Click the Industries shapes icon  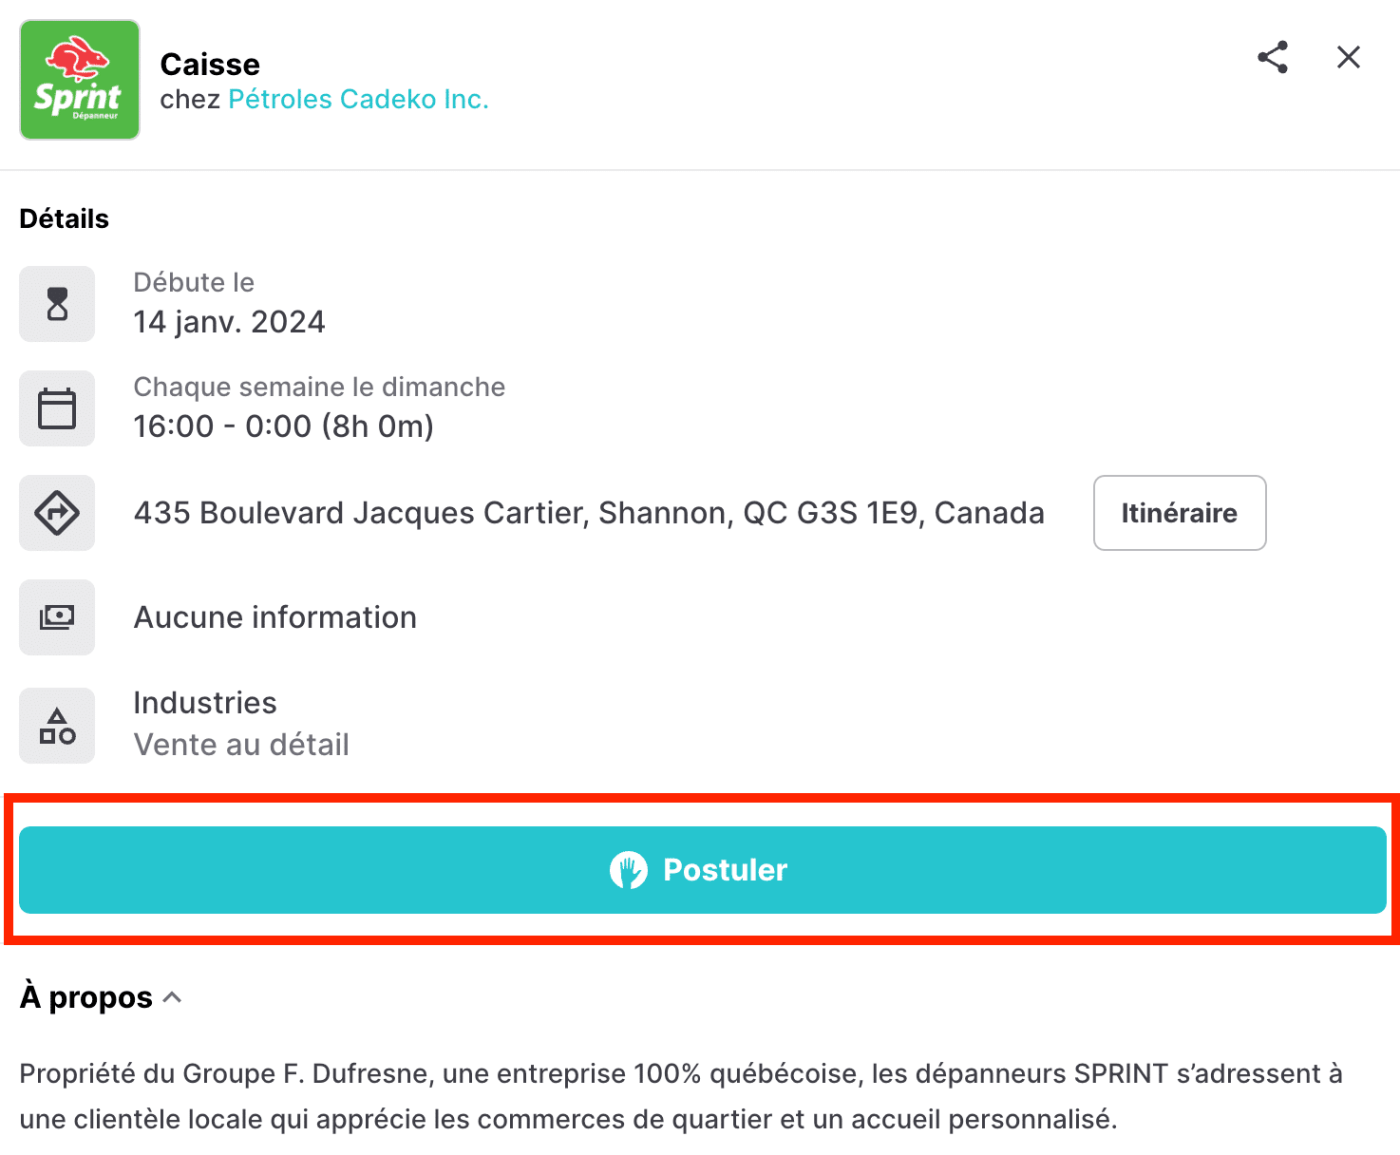pos(57,725)
